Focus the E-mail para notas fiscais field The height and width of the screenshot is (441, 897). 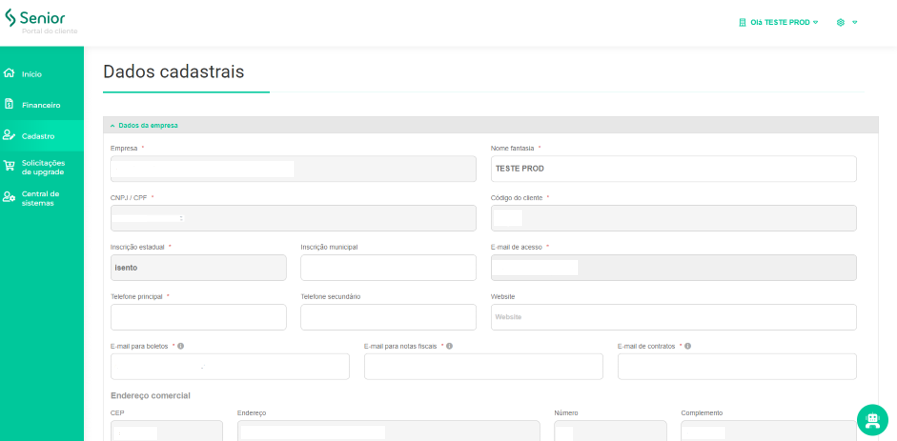point(483,366)
